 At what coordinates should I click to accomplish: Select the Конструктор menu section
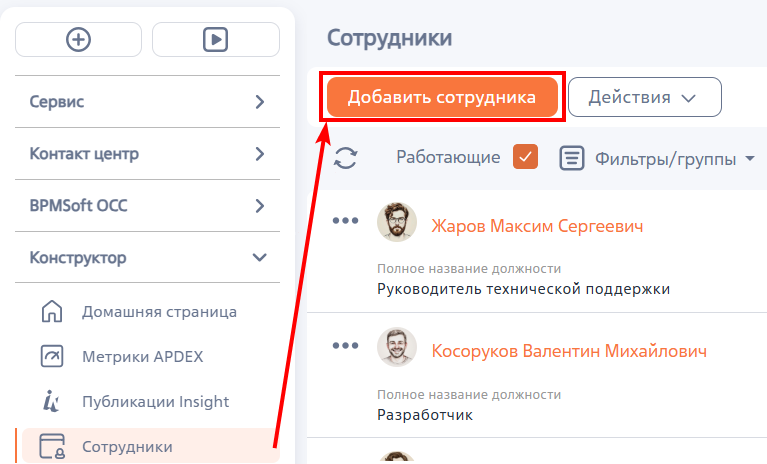(x=147, y=257)
